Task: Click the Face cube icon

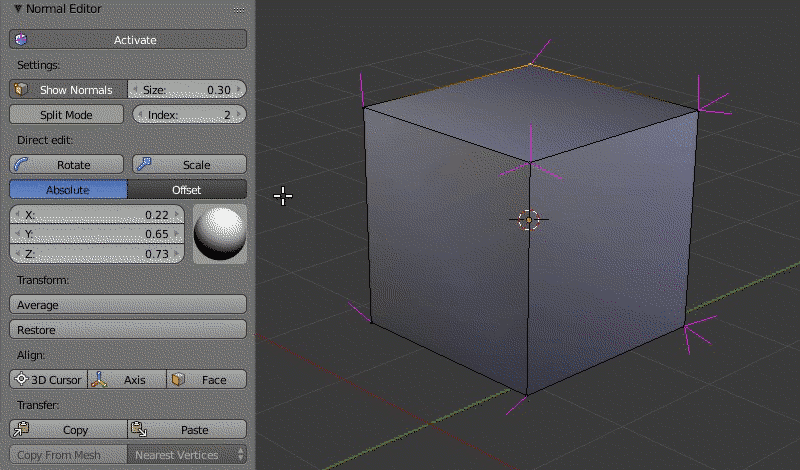Action: [x=178, y=379]
